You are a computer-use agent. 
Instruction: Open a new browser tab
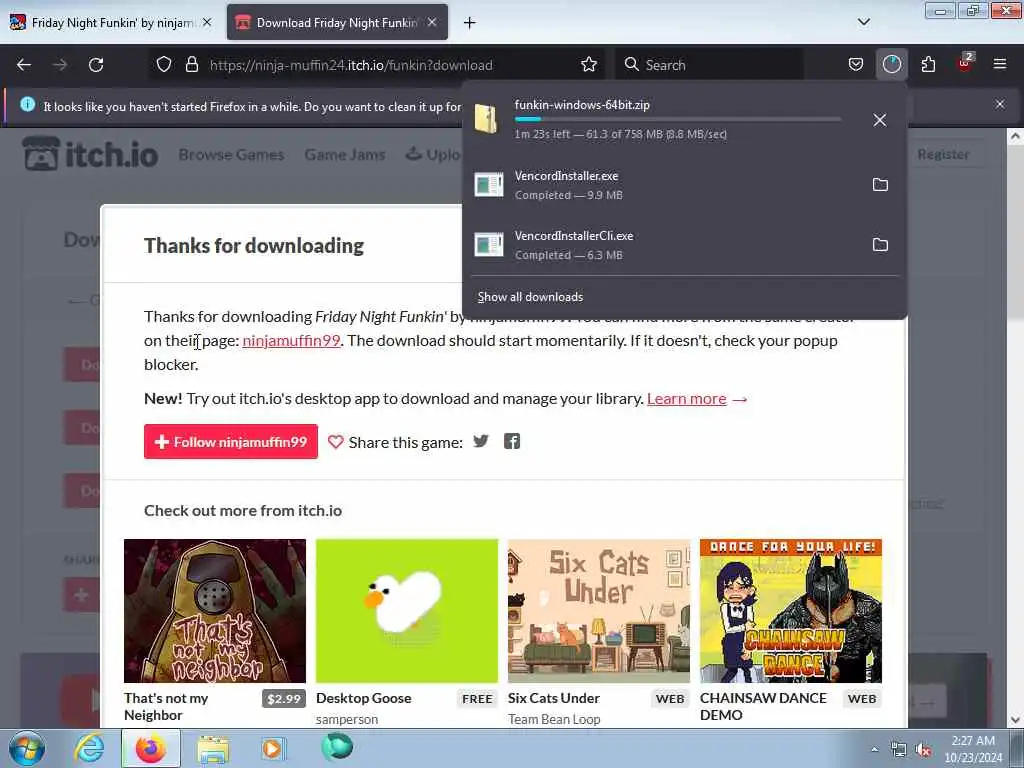pyautogui.click(x=470, y=23)
